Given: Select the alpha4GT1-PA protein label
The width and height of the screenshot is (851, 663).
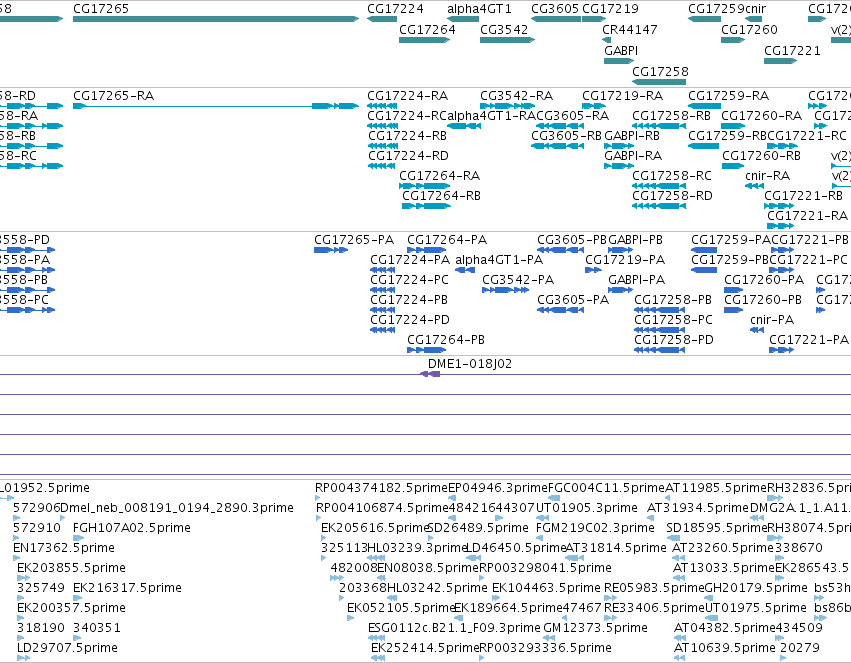Looking at the screenshot, I should pos(499,260).
